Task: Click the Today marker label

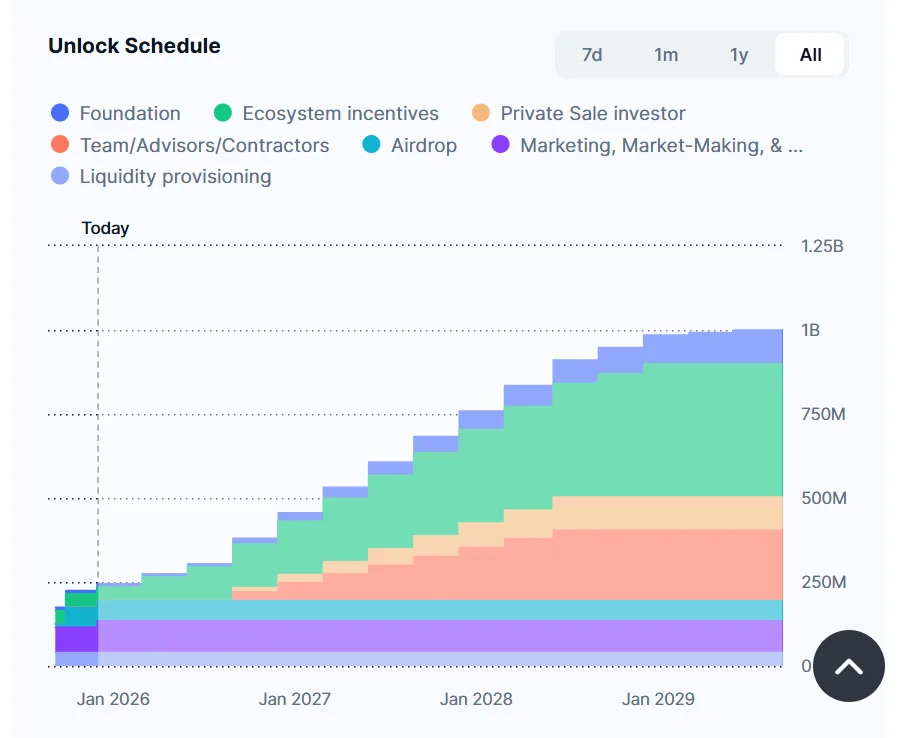Action: (105, 228)
